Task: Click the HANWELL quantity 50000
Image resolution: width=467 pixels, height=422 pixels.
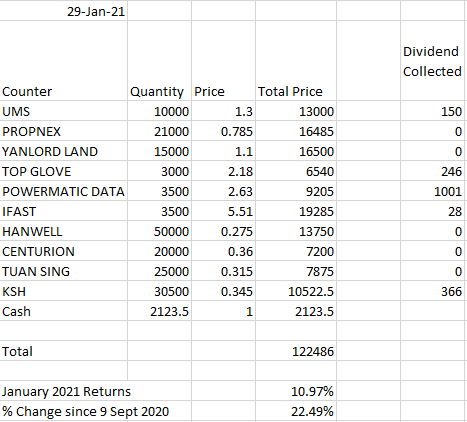Action: coord(159,231)
